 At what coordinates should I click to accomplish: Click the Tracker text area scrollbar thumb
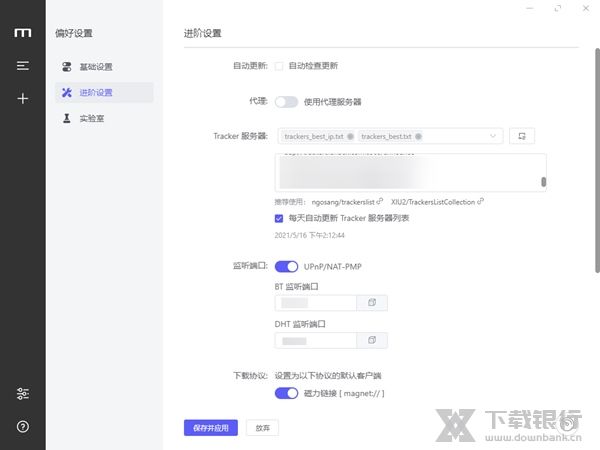543,182
